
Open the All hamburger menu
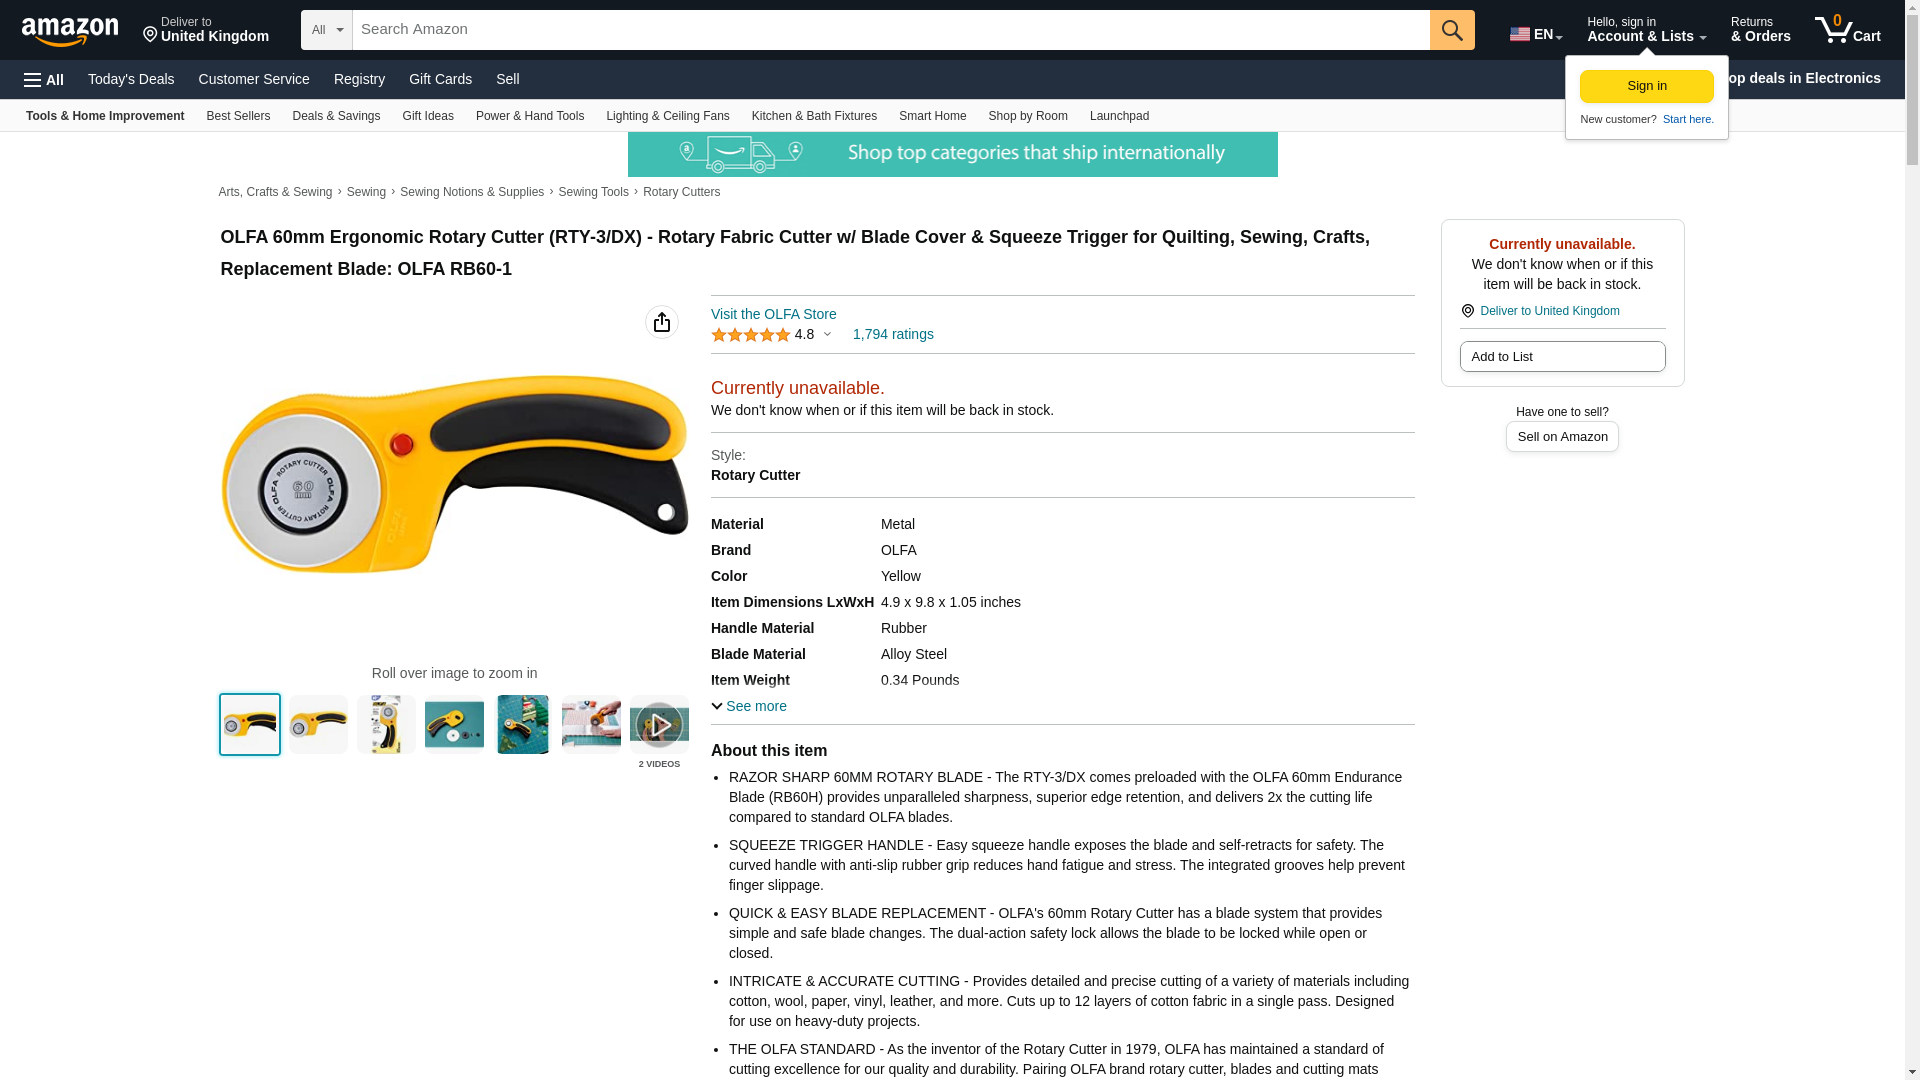(x=44, y=80)
